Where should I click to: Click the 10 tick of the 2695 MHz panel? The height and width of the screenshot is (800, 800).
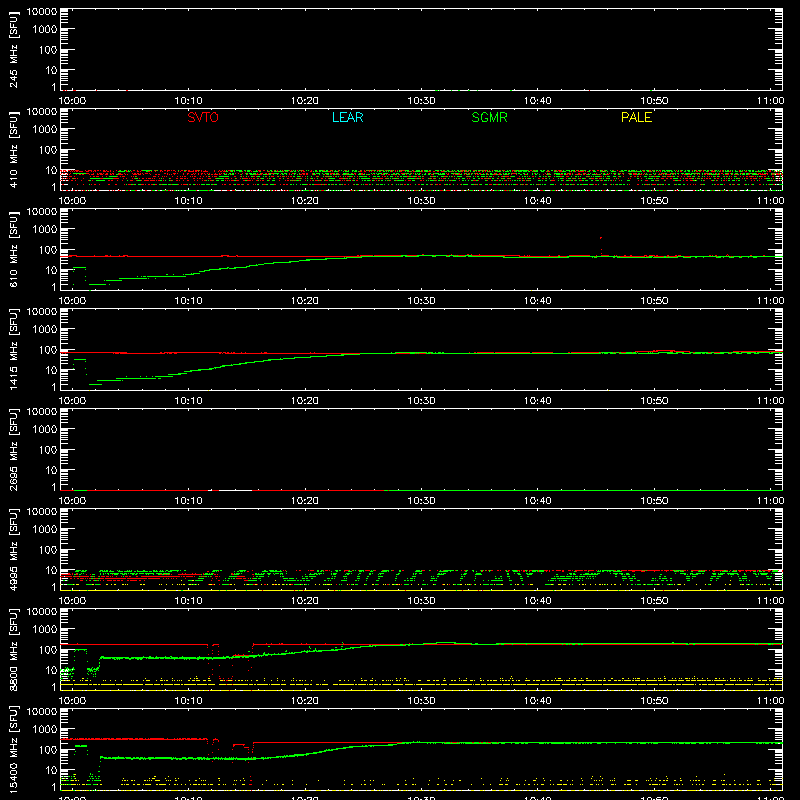pyautogui.click(x=51, y=470)
